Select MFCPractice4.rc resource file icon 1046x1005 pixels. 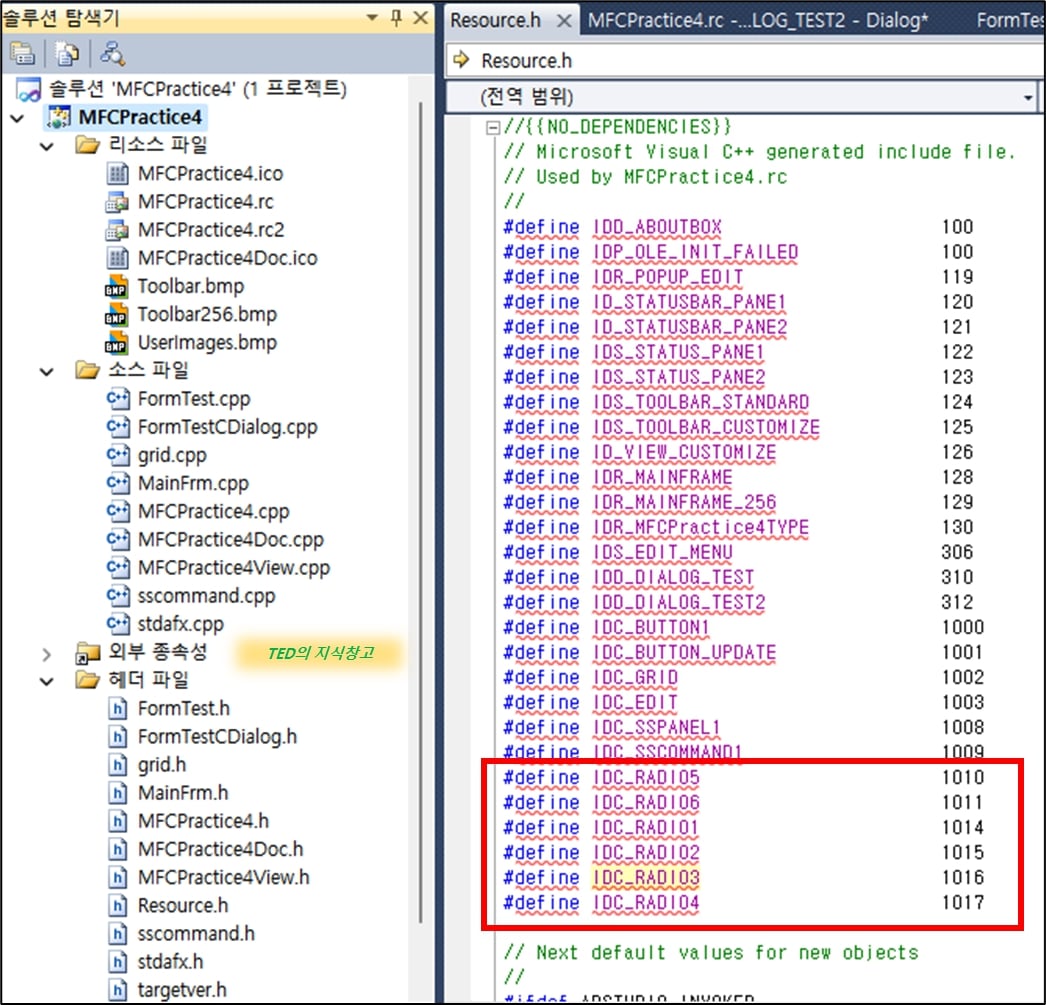(x=117, y=202)
